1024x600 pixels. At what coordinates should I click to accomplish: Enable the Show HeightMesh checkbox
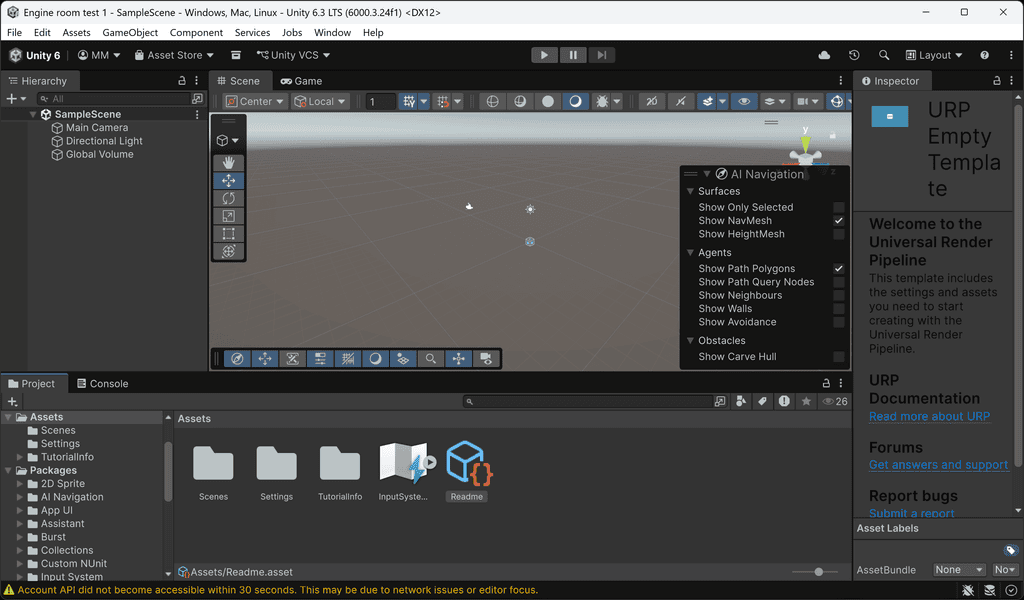(839, 234)
